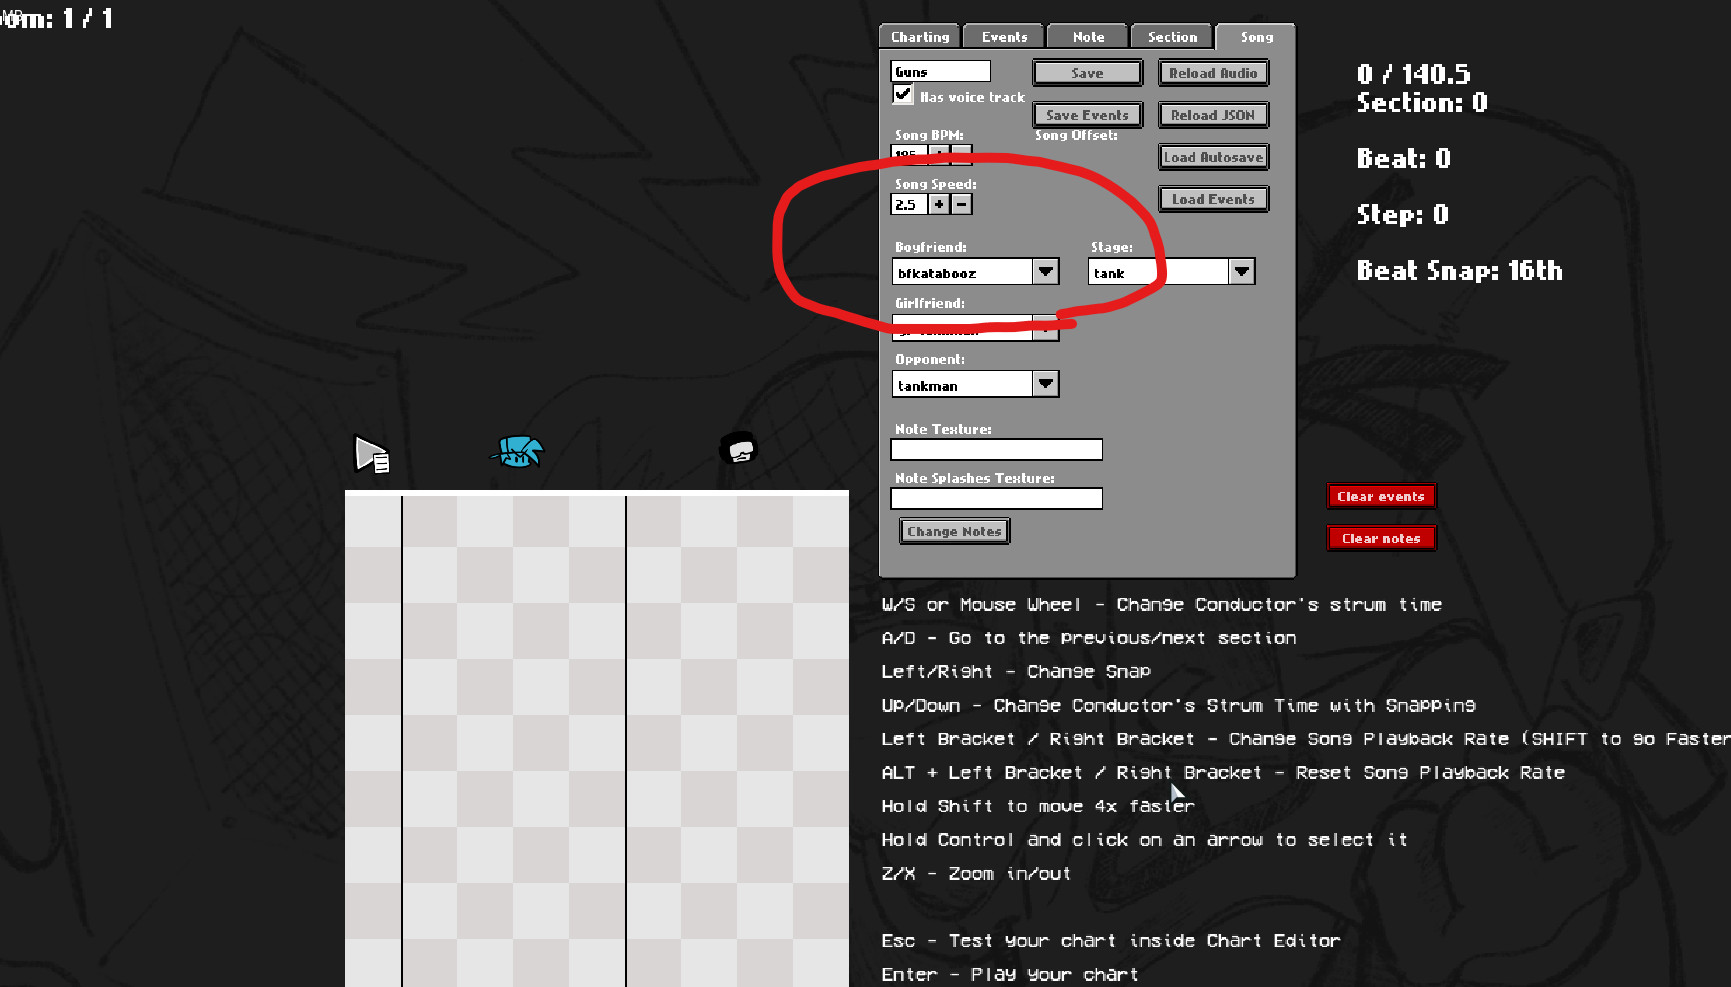Click the Load Autosave button
Viewport: 1731px width, 987px height.
coord(1213,157)
